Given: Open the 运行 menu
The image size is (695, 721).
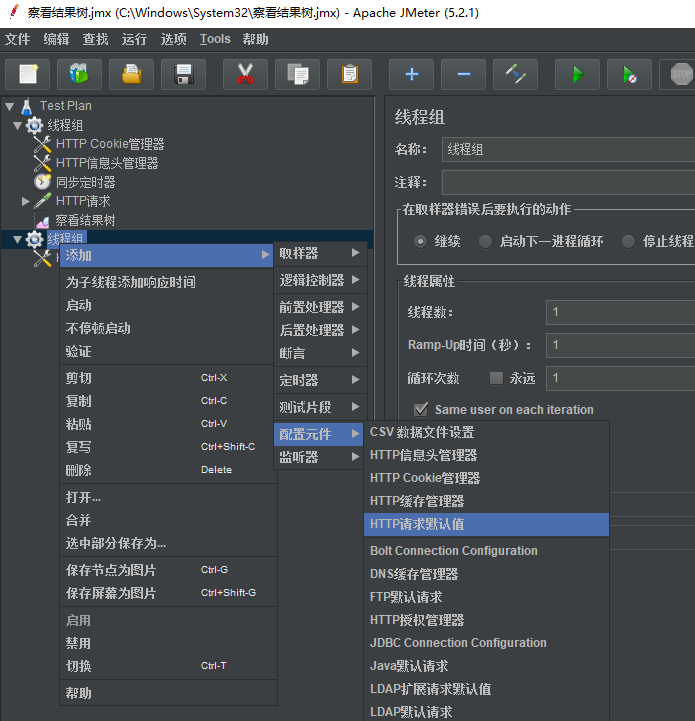Looking at the screenshot, I should 134,40.
